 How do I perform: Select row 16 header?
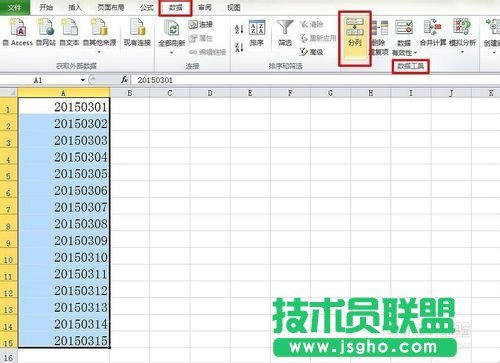tap(8, 356)
